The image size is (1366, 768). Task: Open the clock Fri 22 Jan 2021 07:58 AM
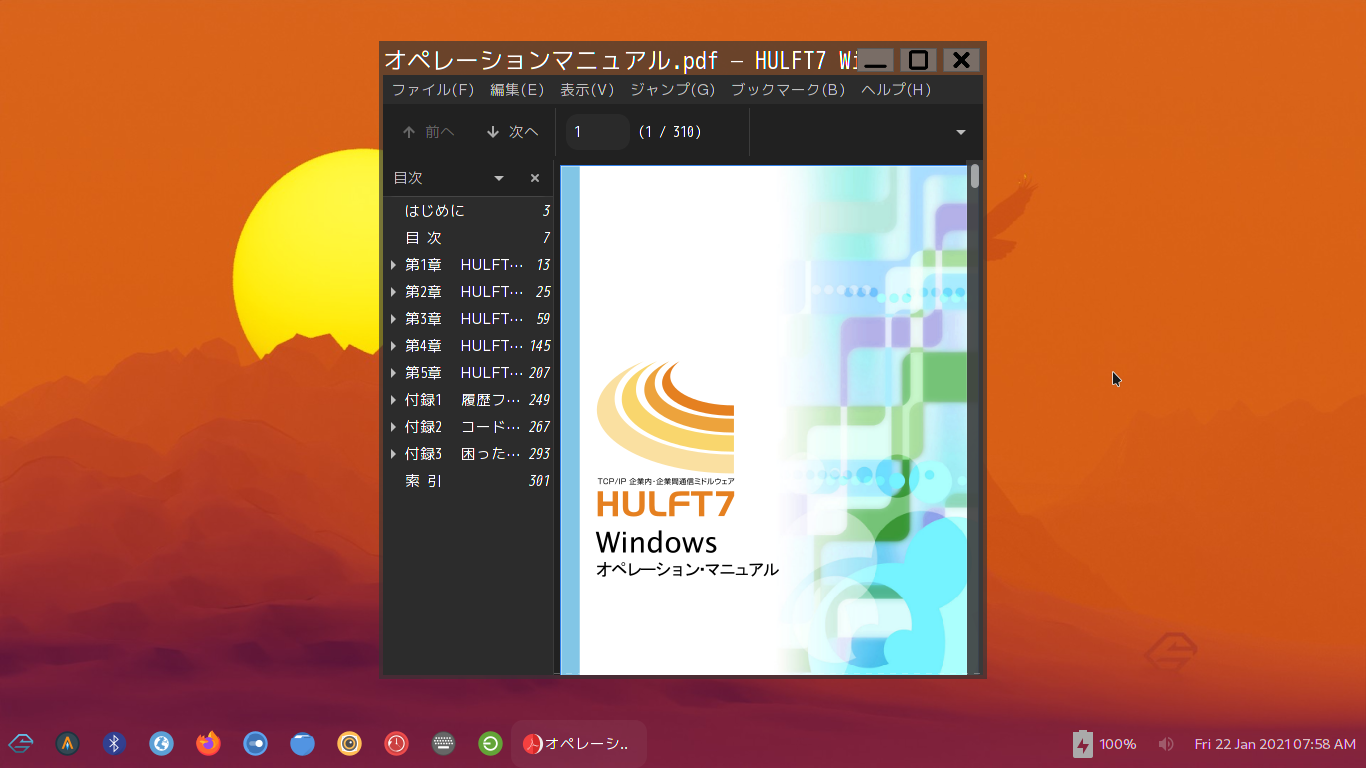[1275, 744]
